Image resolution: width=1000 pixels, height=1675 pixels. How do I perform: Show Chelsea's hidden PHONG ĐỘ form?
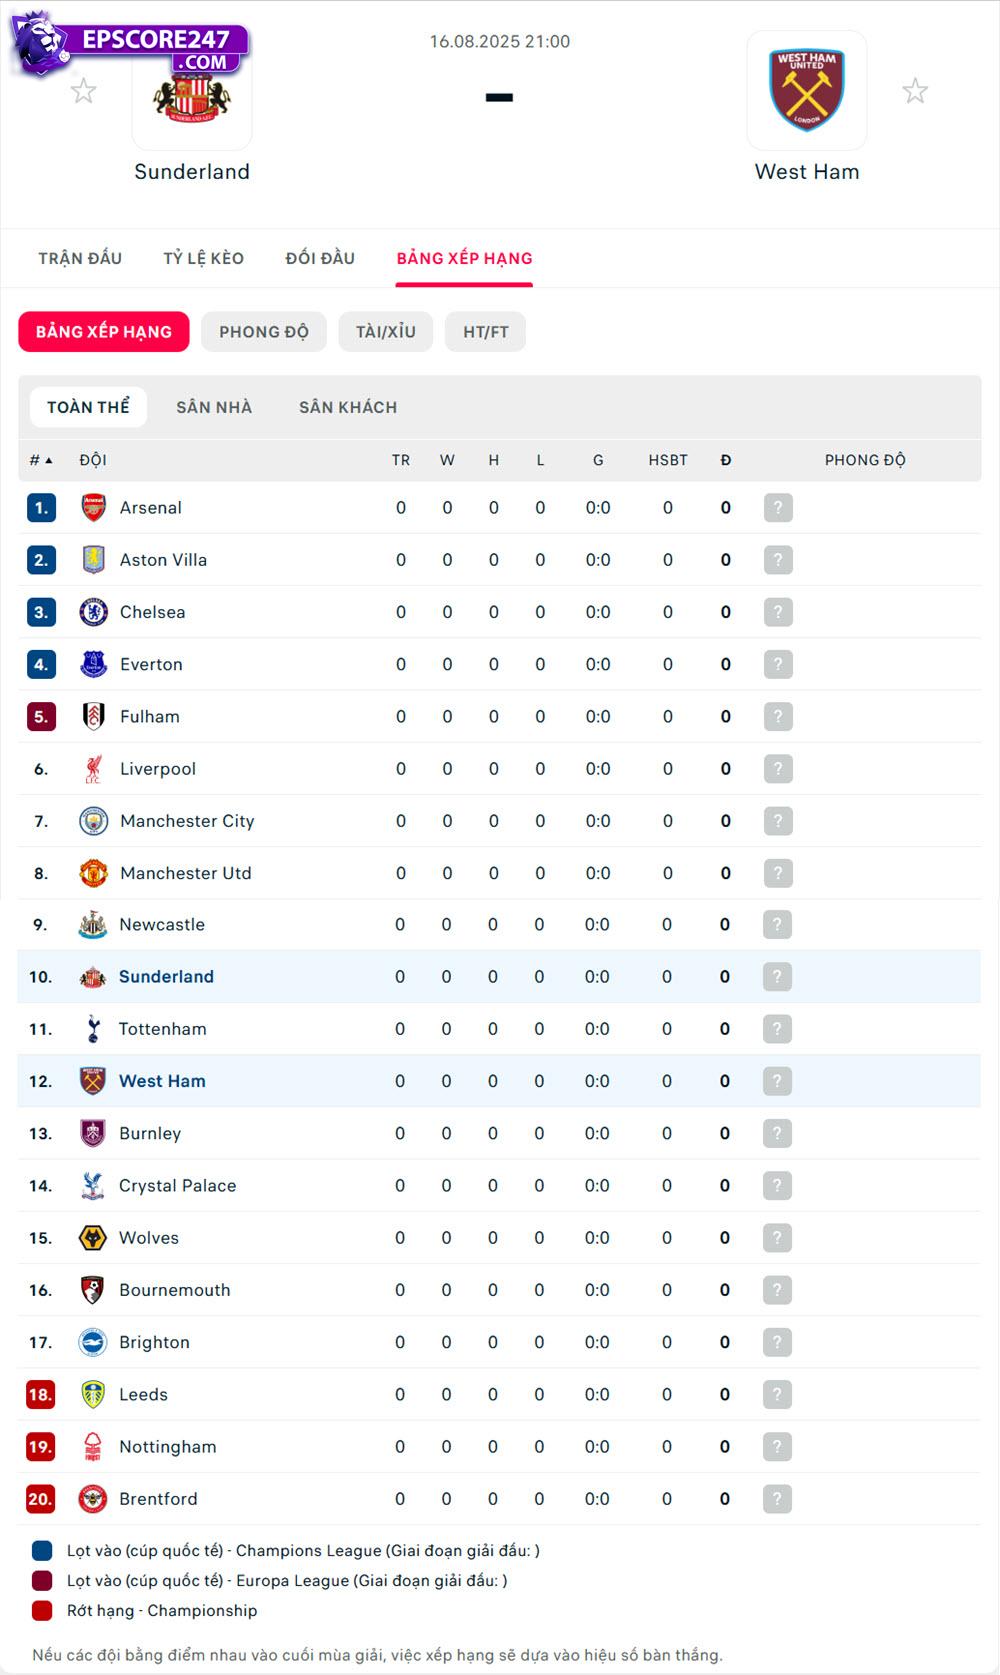point(777,612)
